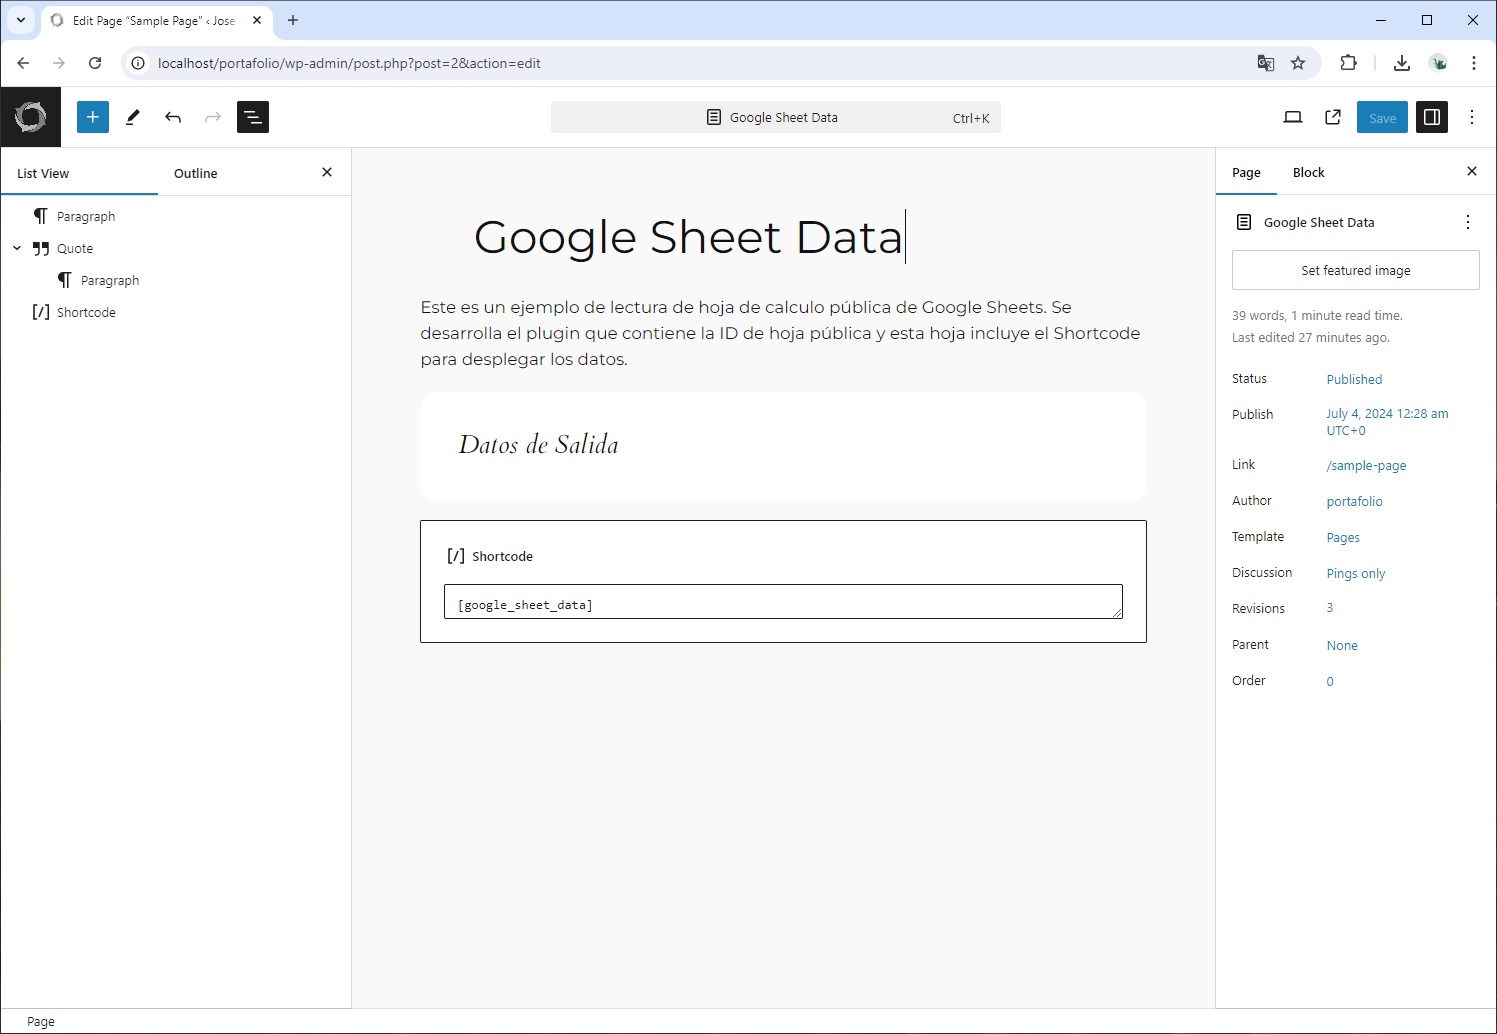This screenshot has width=1497, height=1034.
Task: Reload the current browser page
Action: [95, 63]
